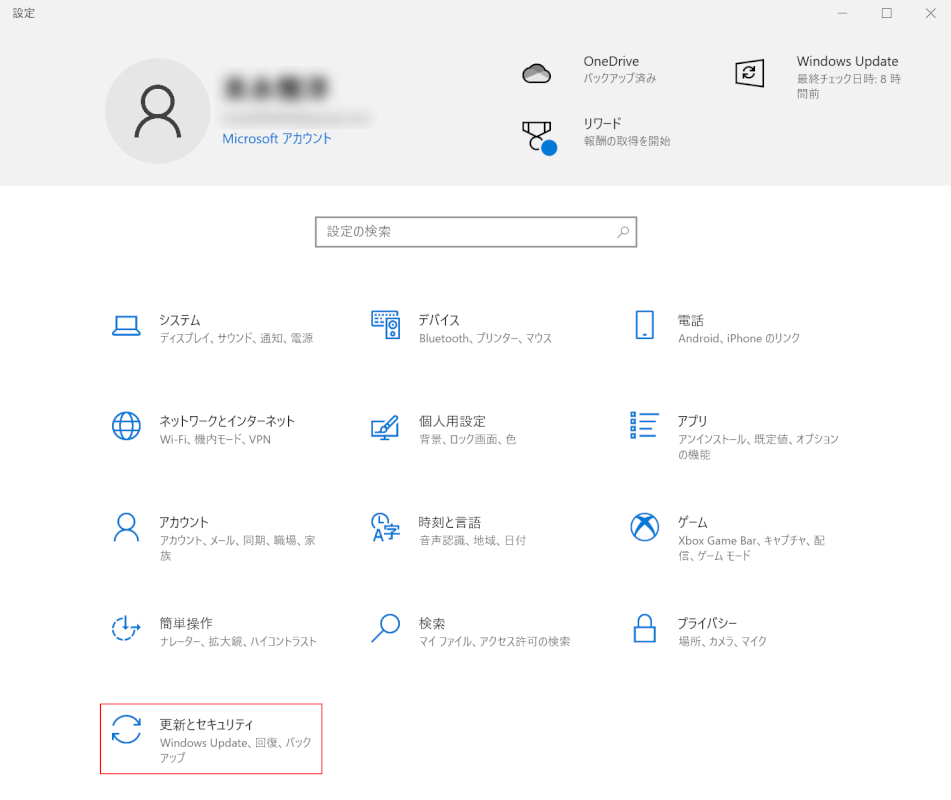Open the Microsoft アカウント link
951x800 pixels.
click(x=277, y=138)
